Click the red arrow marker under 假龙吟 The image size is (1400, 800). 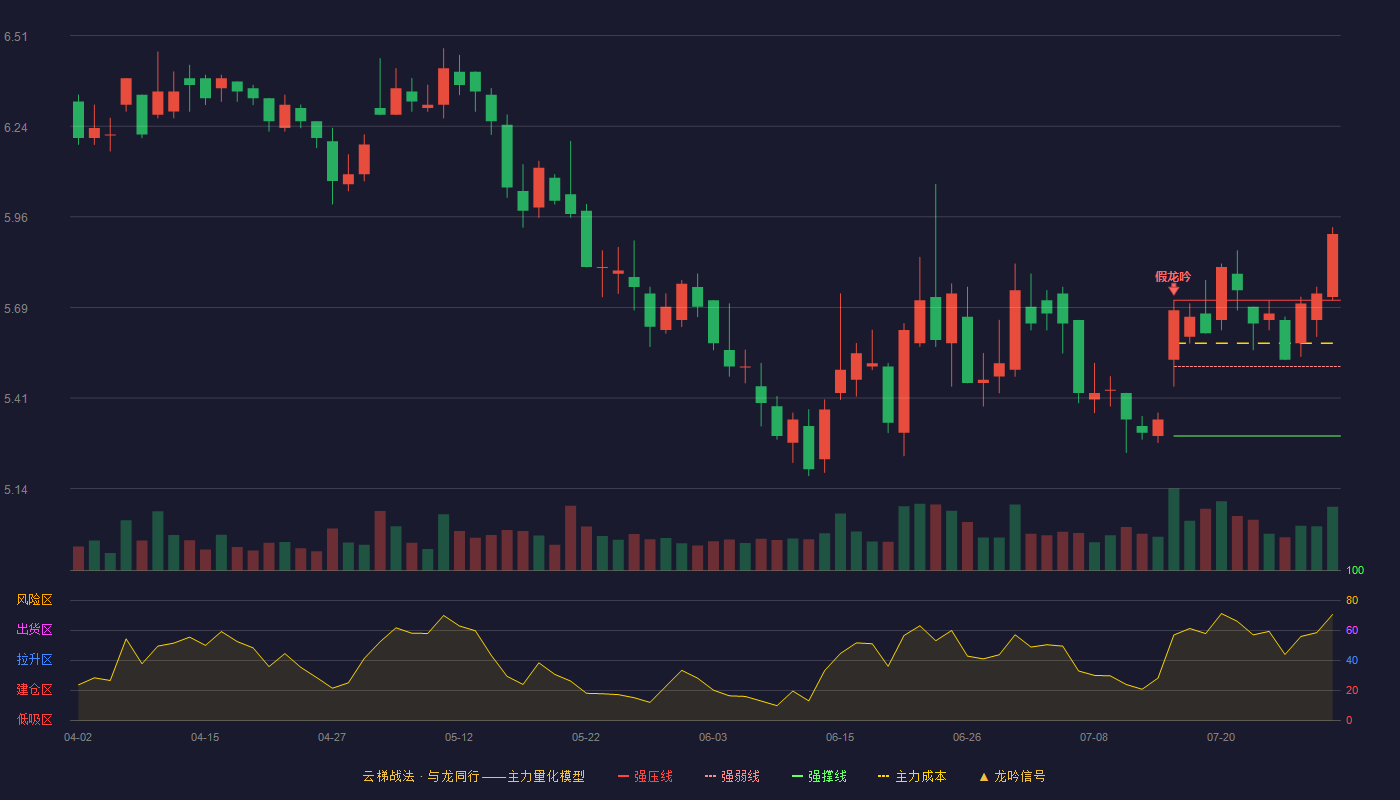(1174, 289)
